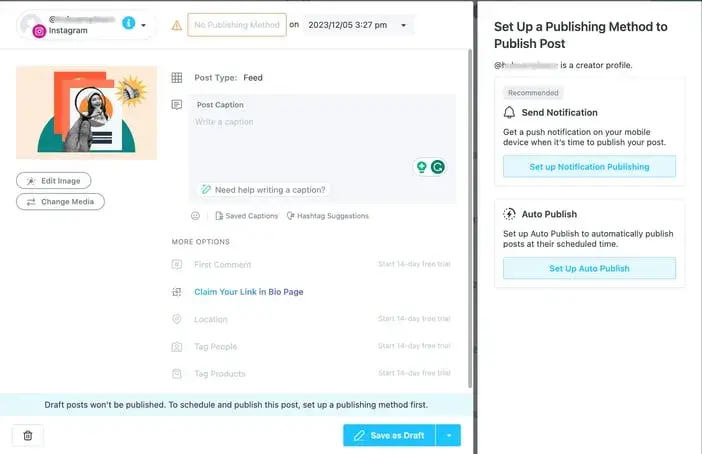Open the scheduled date and time dropdown
Image resolution: width=702 pixels, height=454 pixels.
402,25
